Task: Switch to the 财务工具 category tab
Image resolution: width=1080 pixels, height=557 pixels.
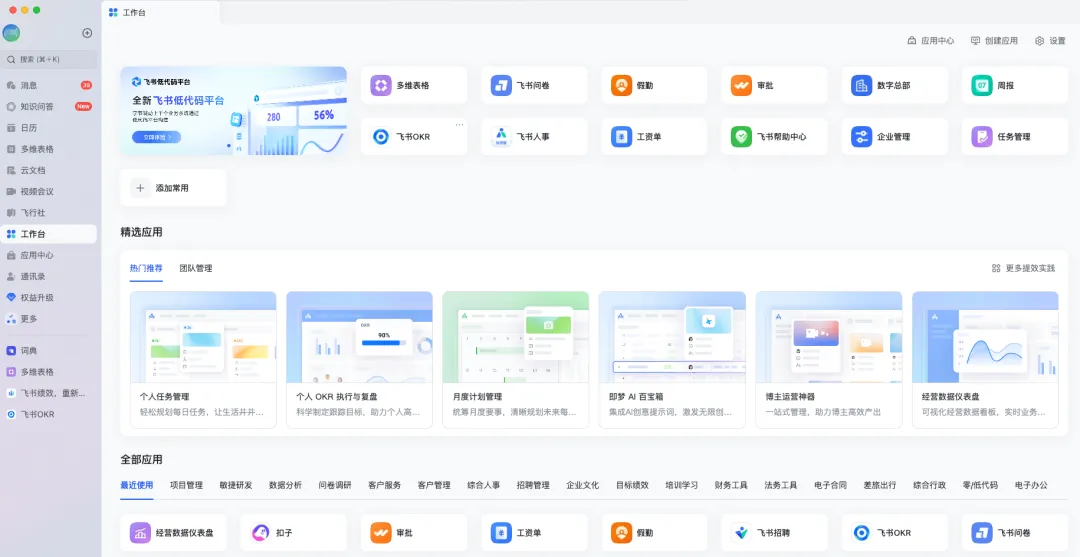Action: pyautogui.click(x=731, y=485)
